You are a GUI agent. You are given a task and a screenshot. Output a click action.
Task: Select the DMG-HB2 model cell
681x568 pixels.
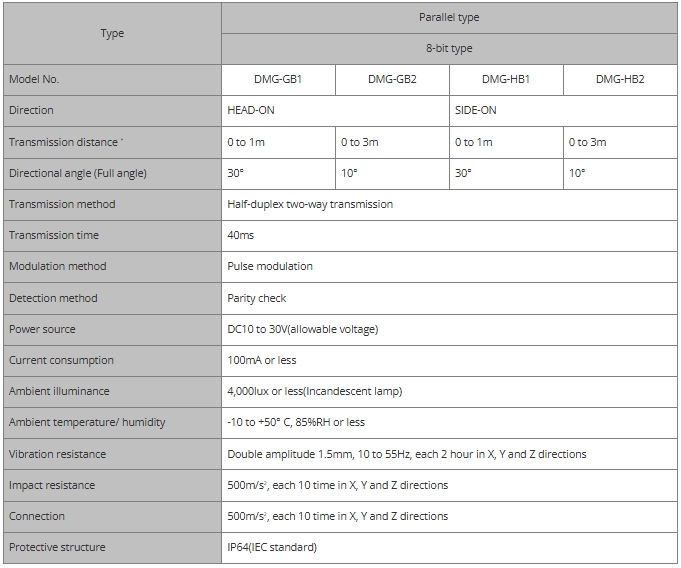(x=620, y=79)
